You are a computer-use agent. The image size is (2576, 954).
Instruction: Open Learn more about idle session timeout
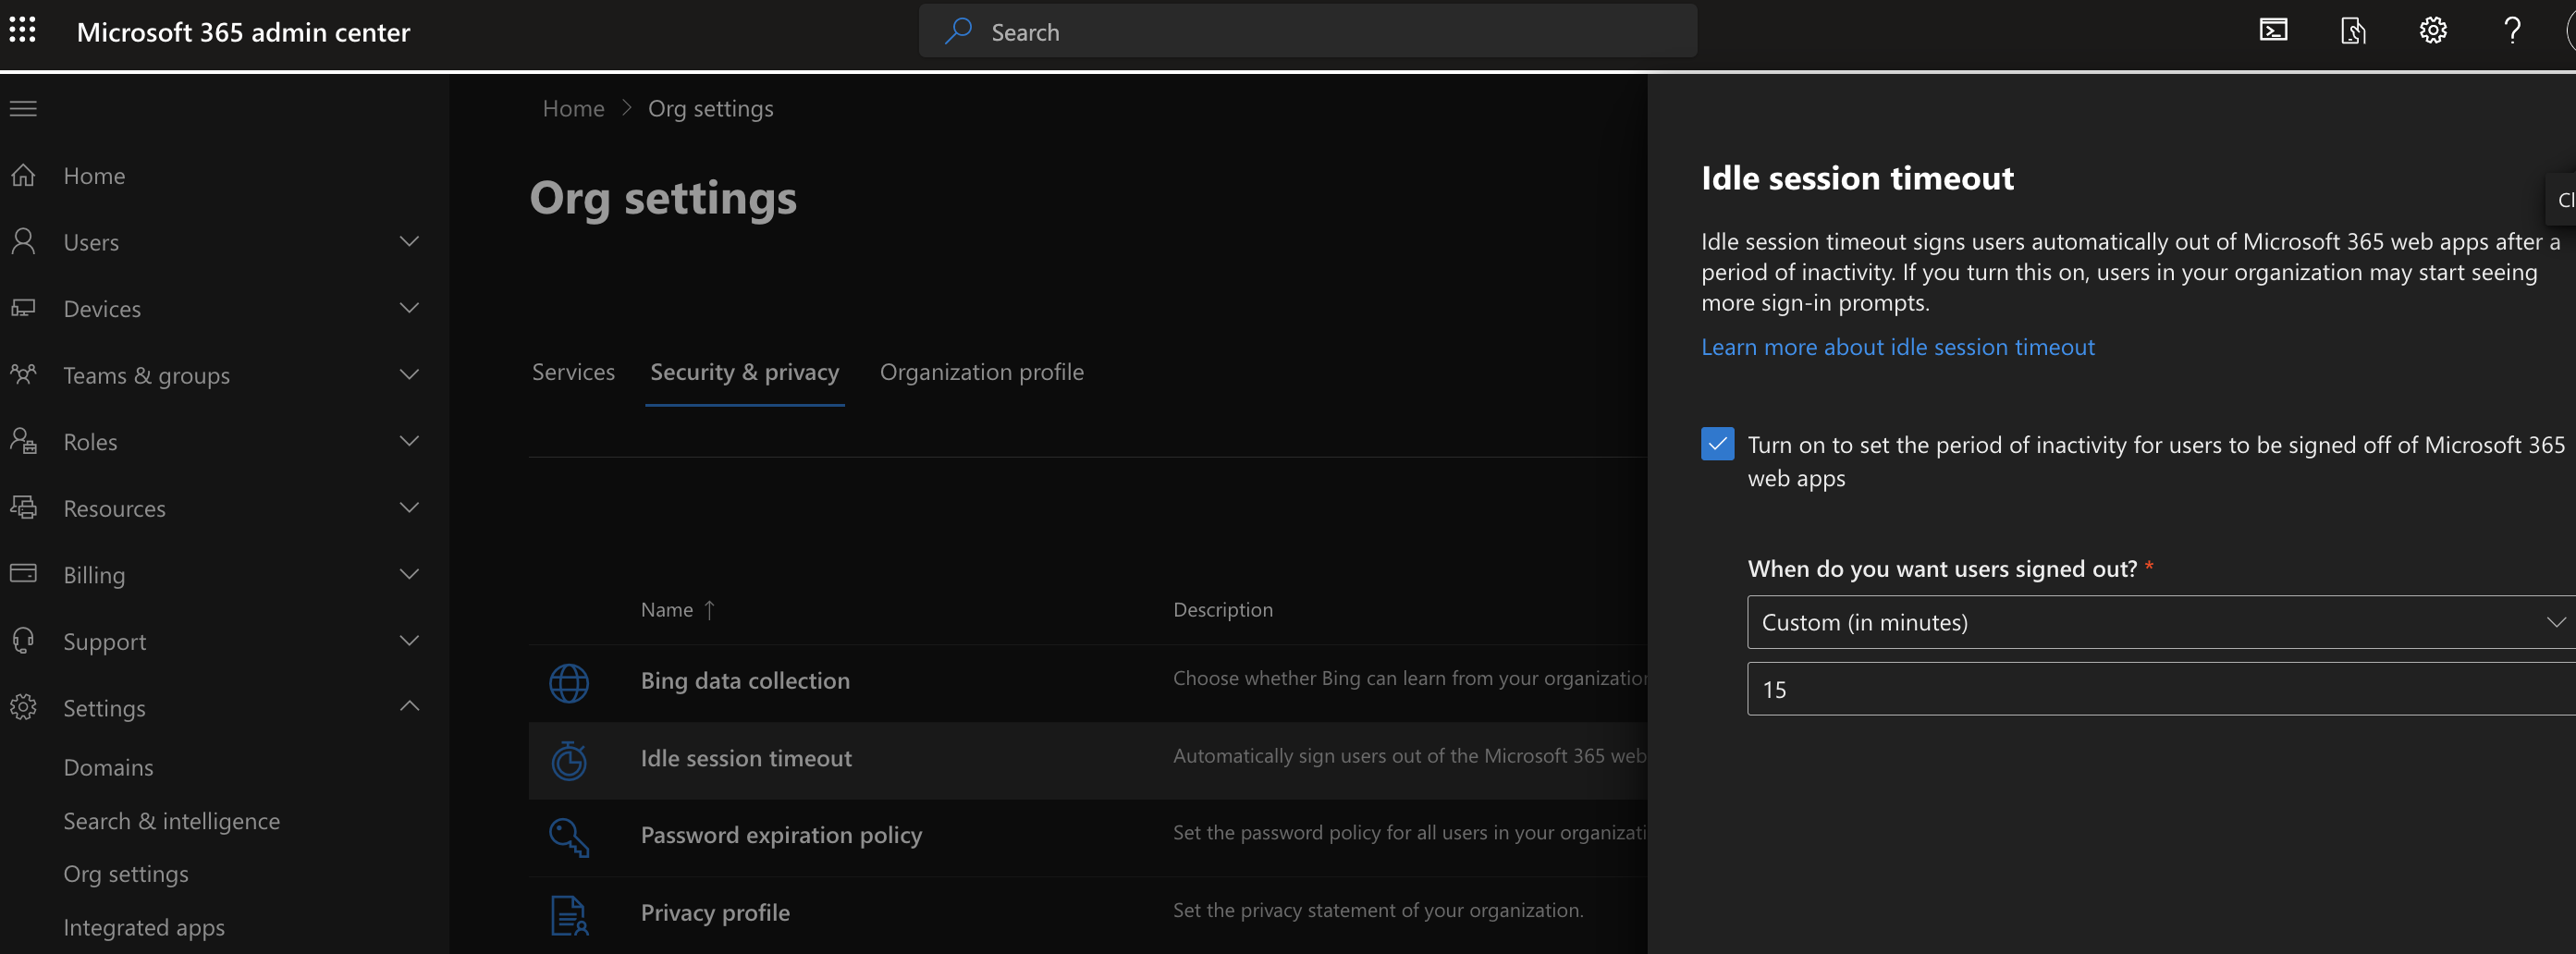point(1897,347)
